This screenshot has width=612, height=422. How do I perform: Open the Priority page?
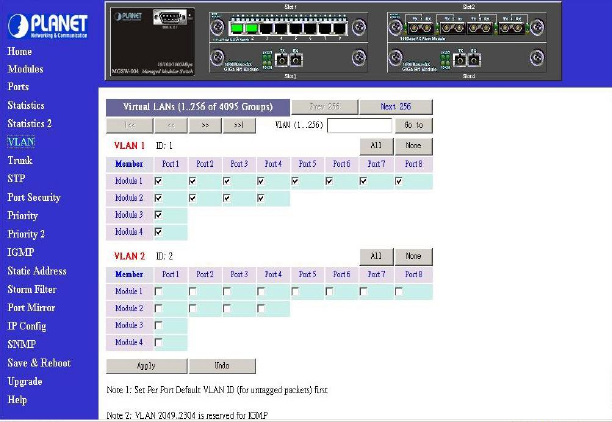coord(23,215)
